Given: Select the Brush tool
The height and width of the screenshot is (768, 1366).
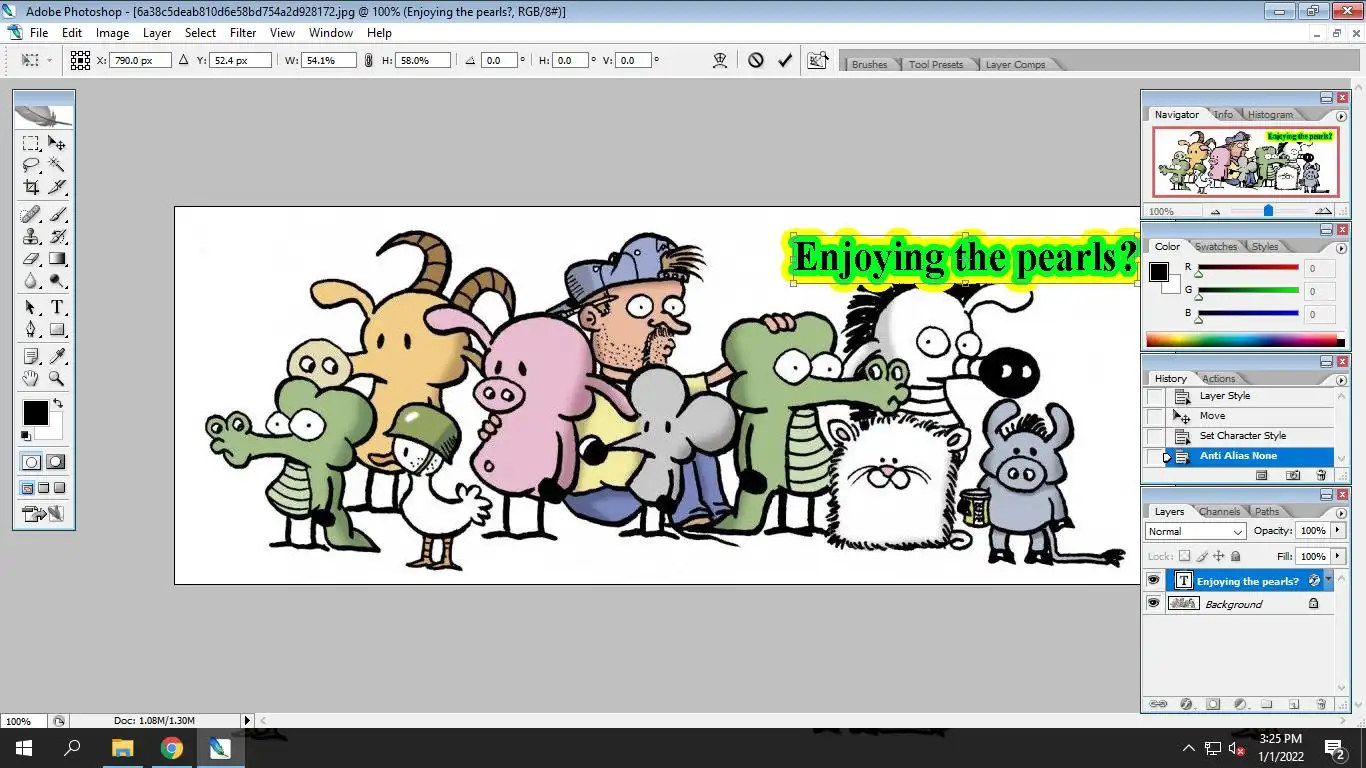Looking at the screenshot, I should point(57,214).
